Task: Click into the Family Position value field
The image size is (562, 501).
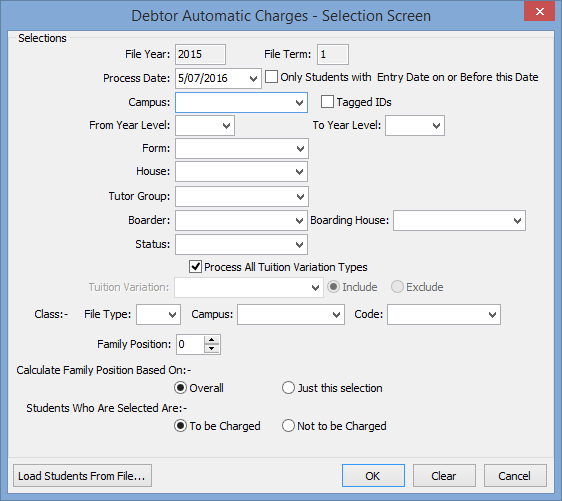Action: pos(190,344)
